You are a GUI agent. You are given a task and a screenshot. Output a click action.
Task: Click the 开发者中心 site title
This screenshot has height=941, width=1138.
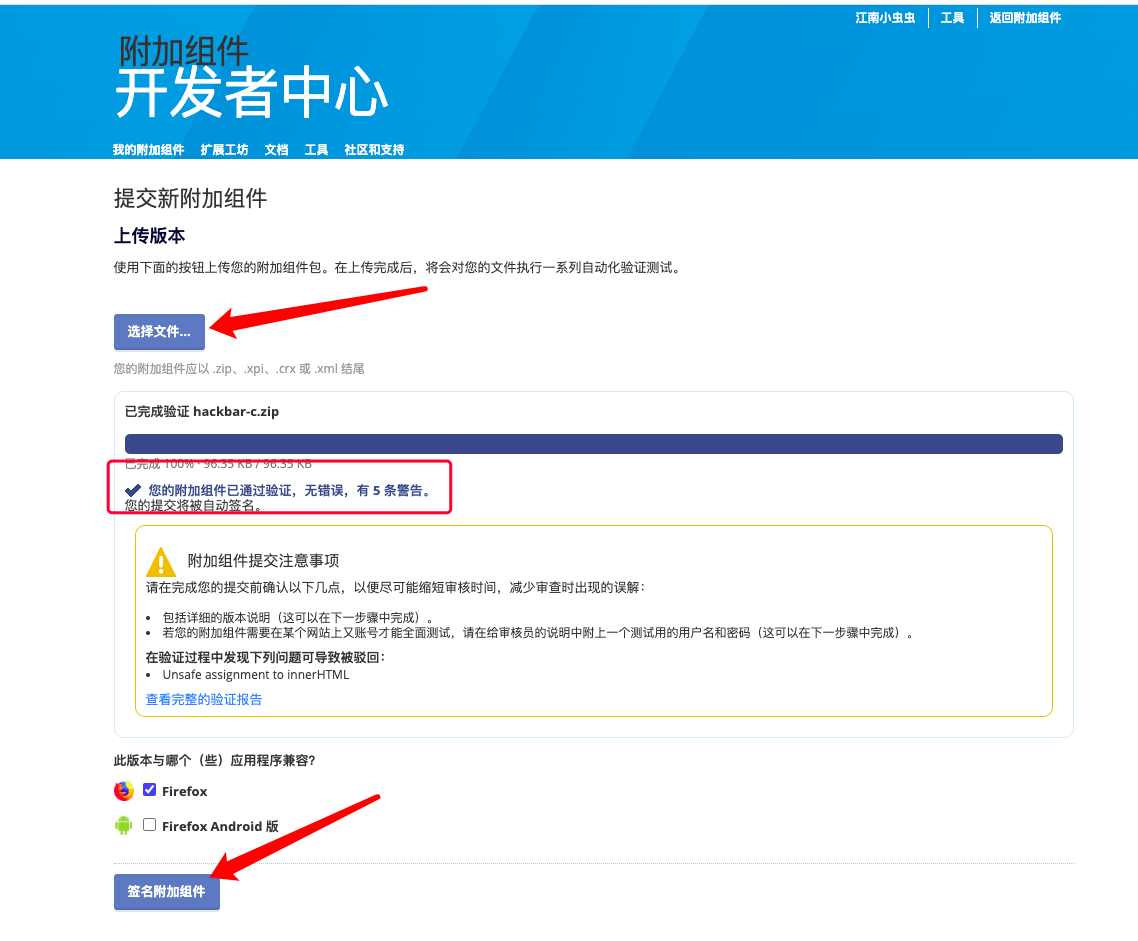pos(252,93)
